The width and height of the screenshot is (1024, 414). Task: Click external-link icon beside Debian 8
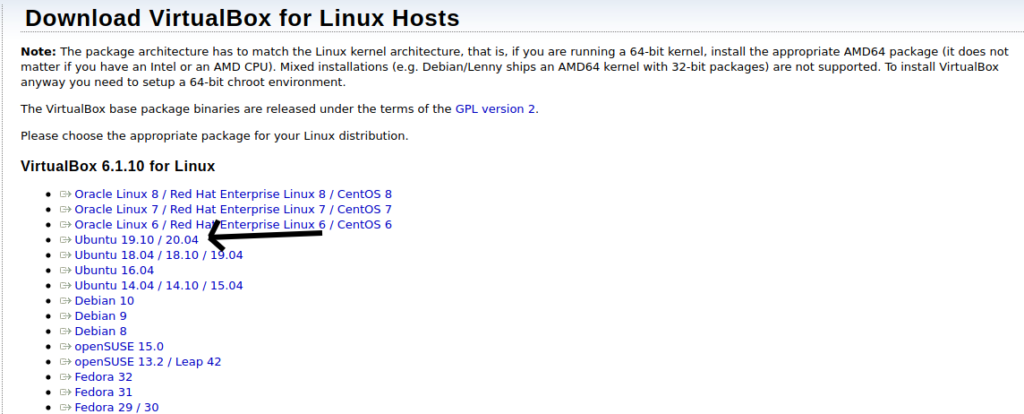pyautogui.click(x=65, y=331)
